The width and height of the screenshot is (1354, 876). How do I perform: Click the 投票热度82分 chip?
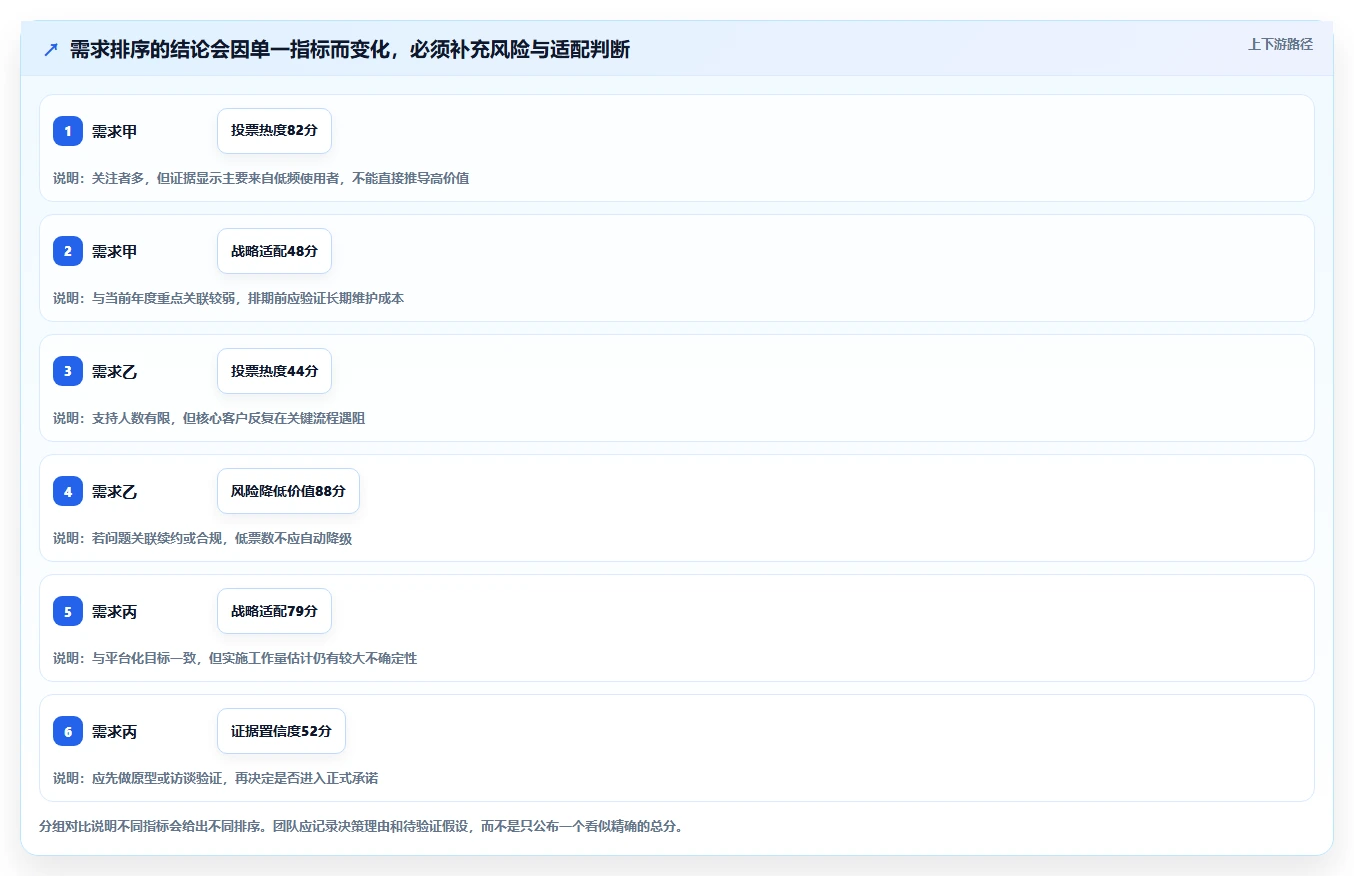pos(274,131)
